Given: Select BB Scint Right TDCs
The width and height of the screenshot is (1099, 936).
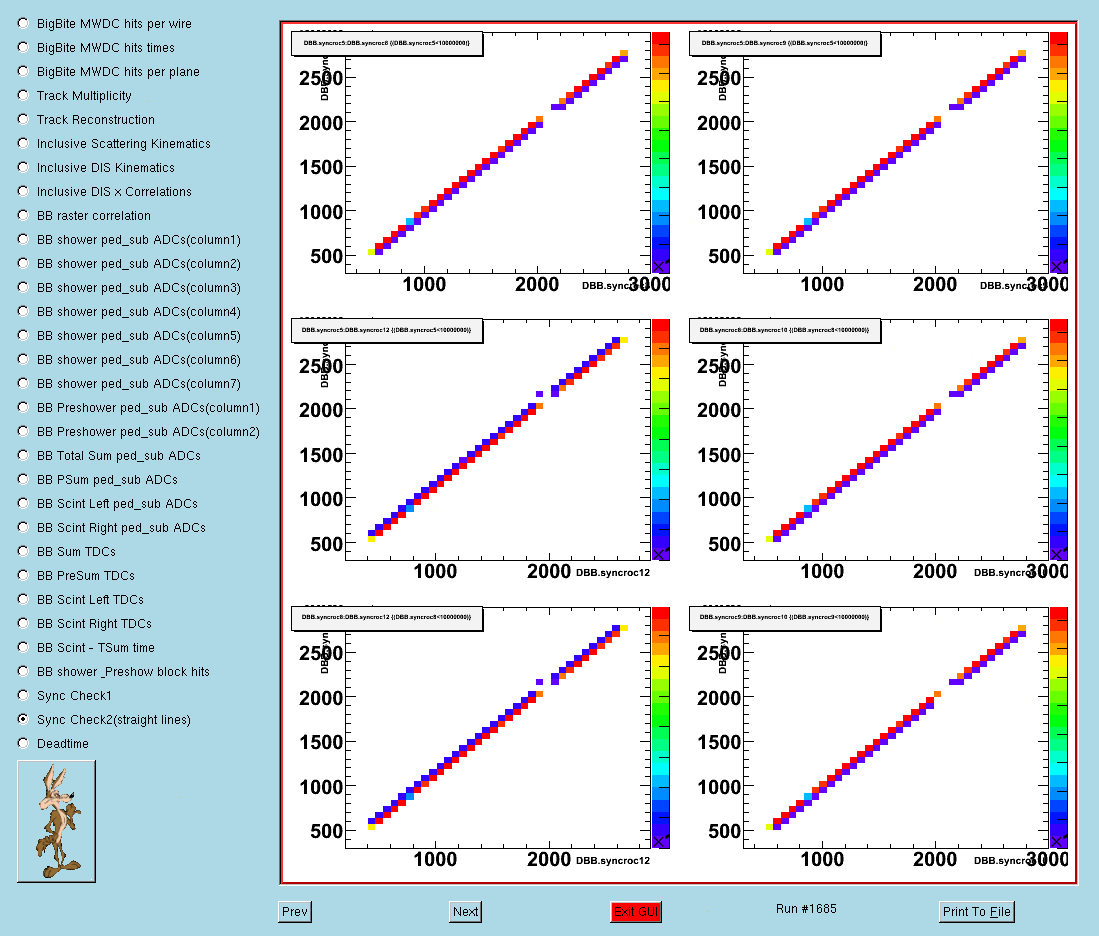Looking at the screenshot, I should tap(85, 623).
